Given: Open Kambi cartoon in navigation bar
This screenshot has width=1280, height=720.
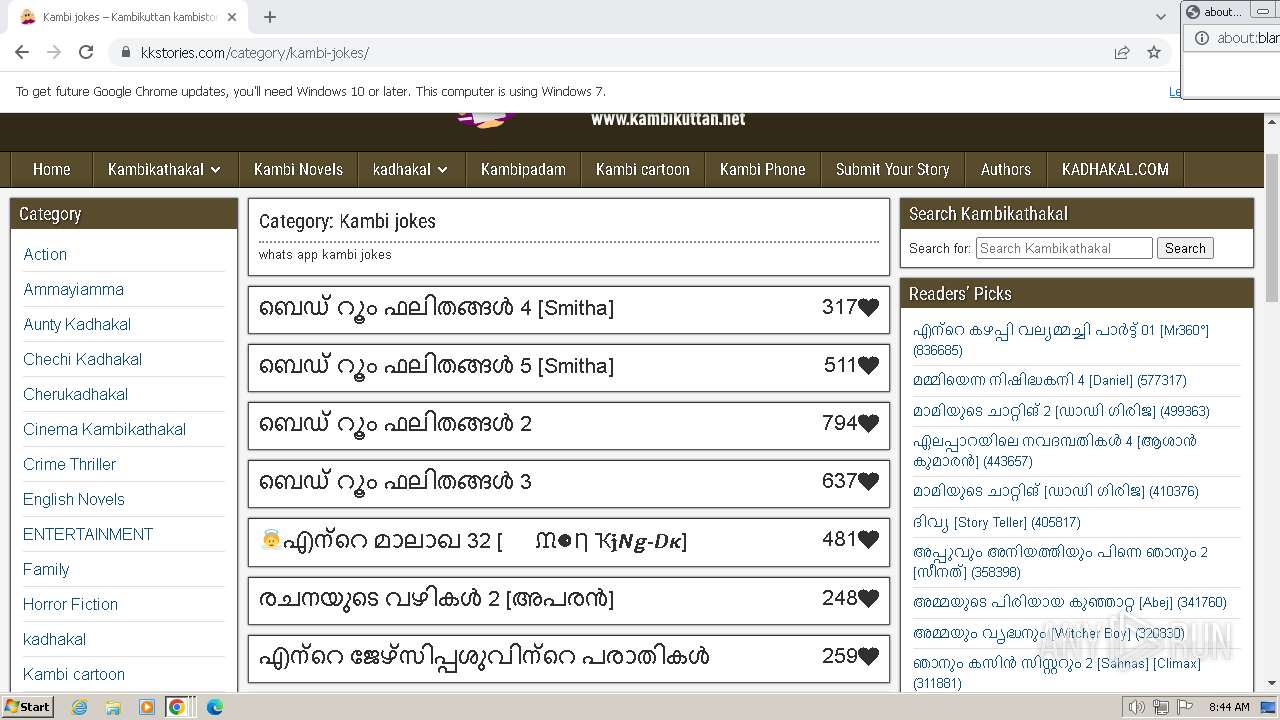Looking at the screenshot, I should coord(643,169).
